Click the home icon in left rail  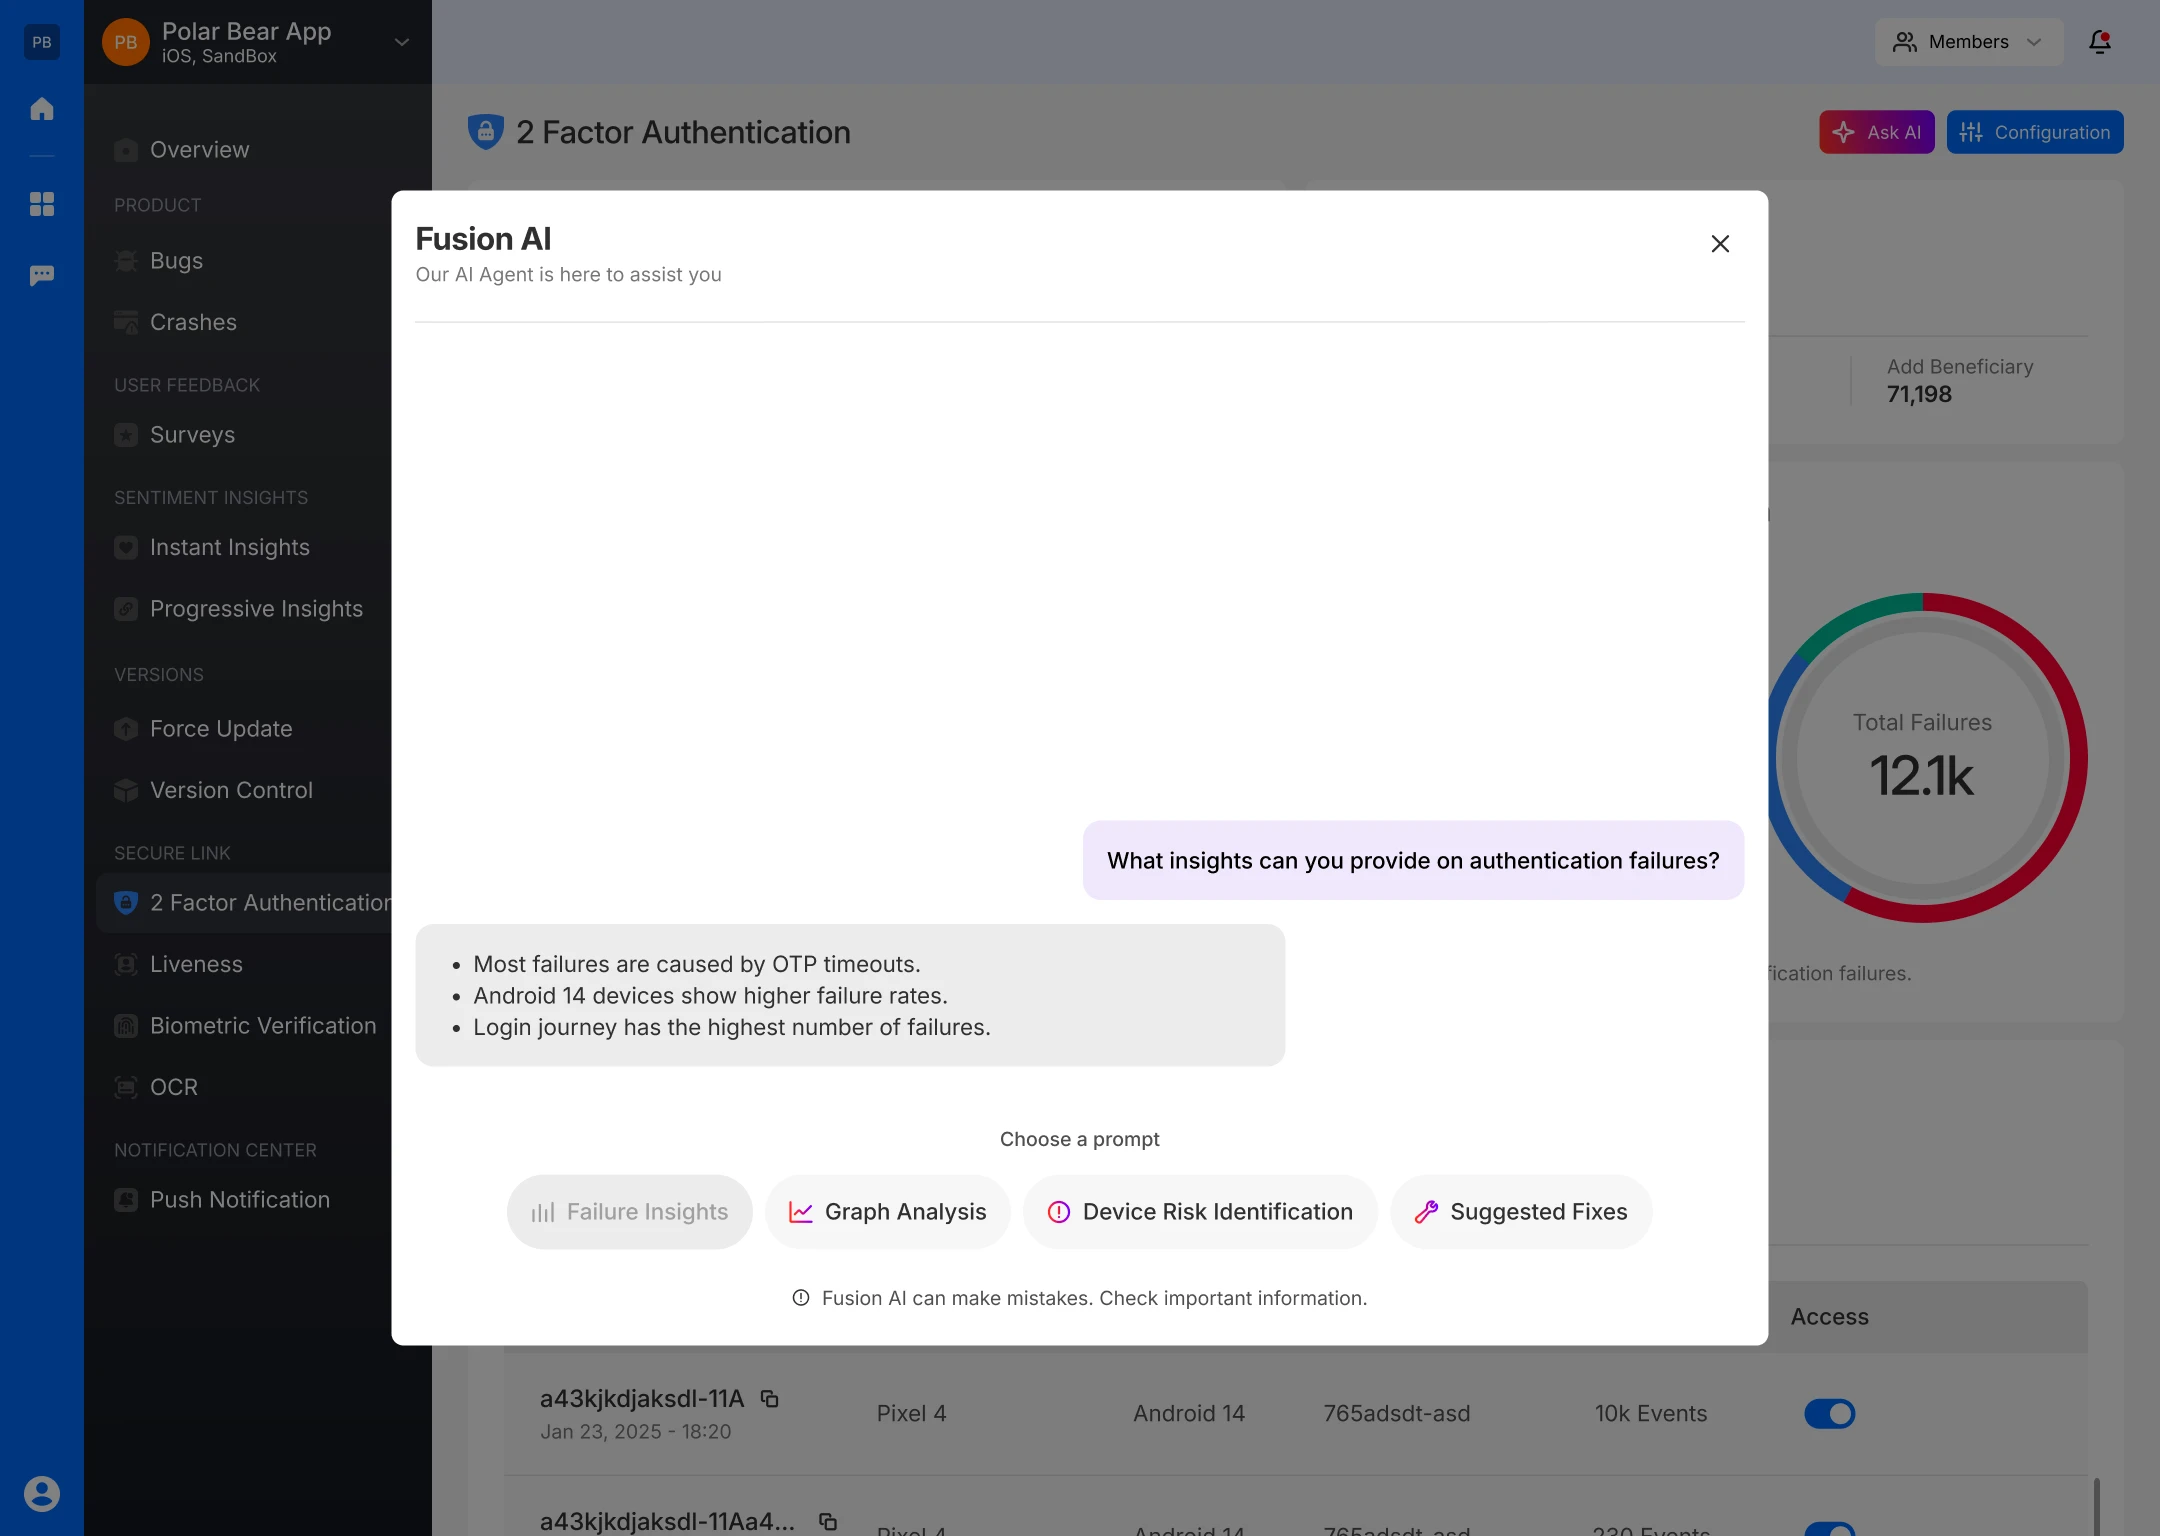pyautogui.click(x=42, y=109)
